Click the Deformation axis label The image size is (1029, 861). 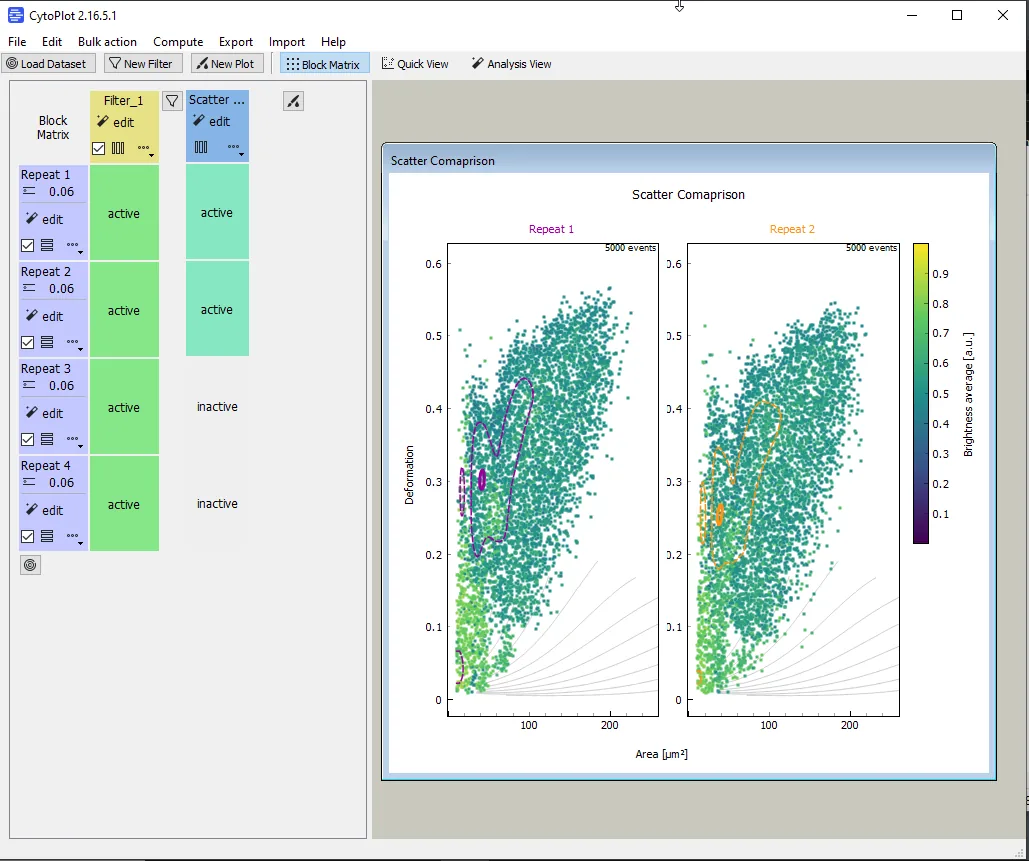410,475
